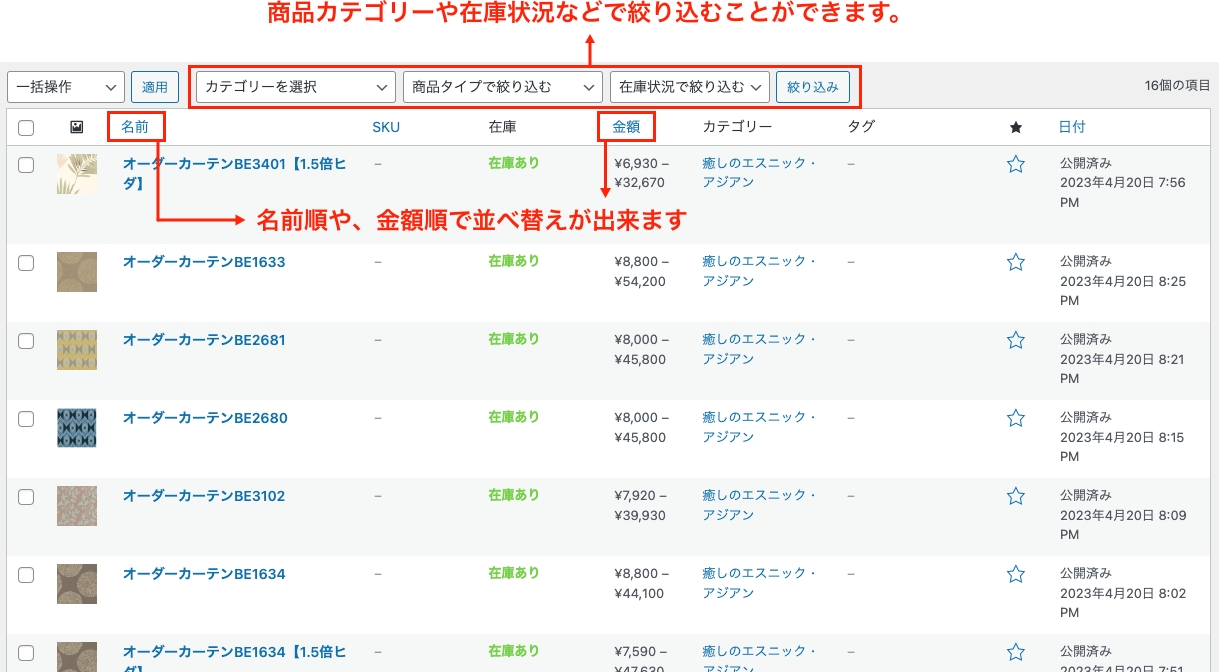
Task: Open 在庫状況で絞り込む stock filter dropdown
Action: pyautogui.click(x=689, y=87)
